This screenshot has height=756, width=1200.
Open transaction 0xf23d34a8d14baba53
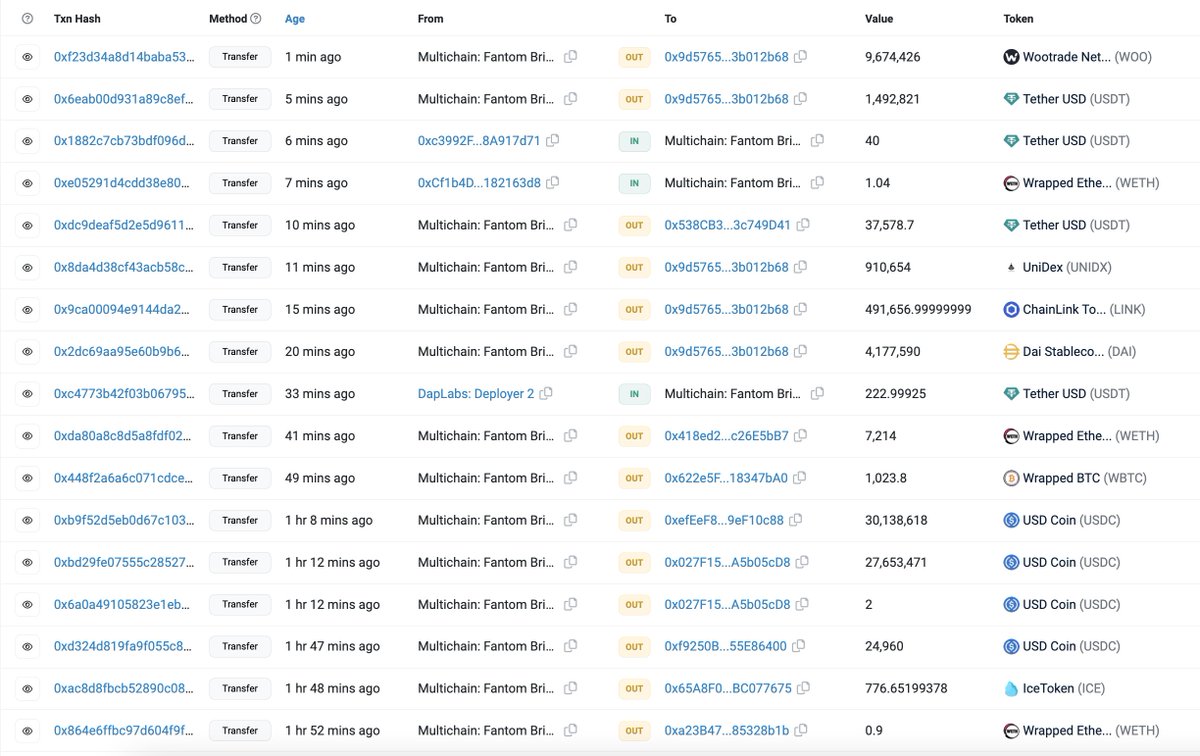click(125, 57)
